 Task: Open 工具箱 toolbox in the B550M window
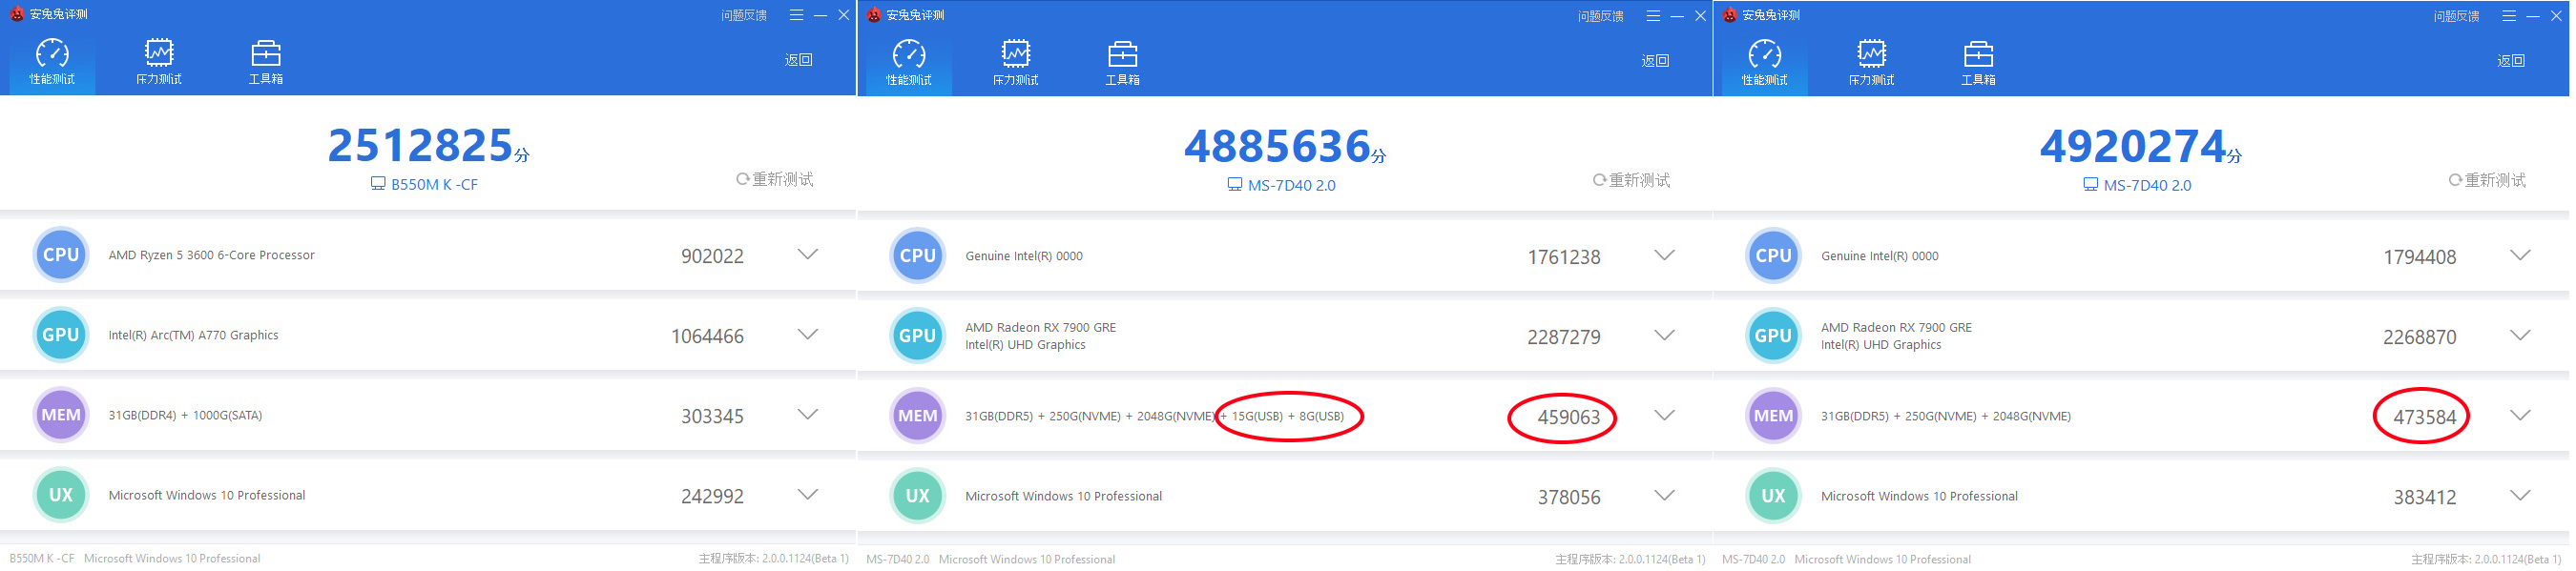(266, 62)
